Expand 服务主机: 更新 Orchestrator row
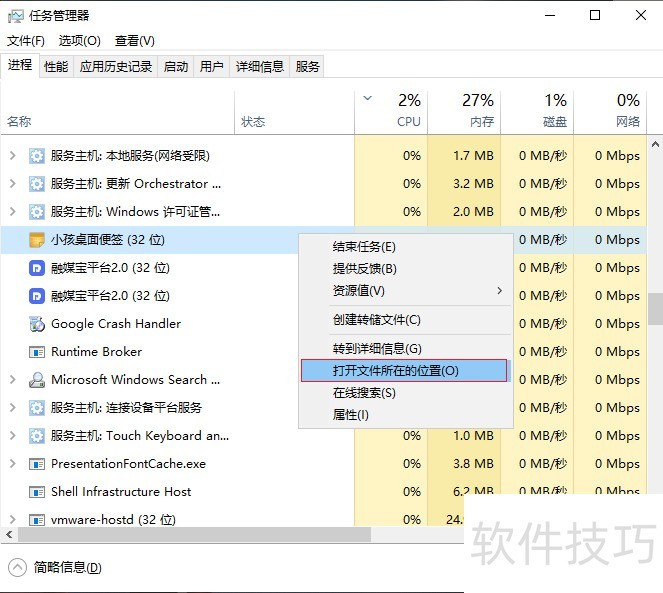This screenshot has width=663, height=593. click(x=13, y=184)
